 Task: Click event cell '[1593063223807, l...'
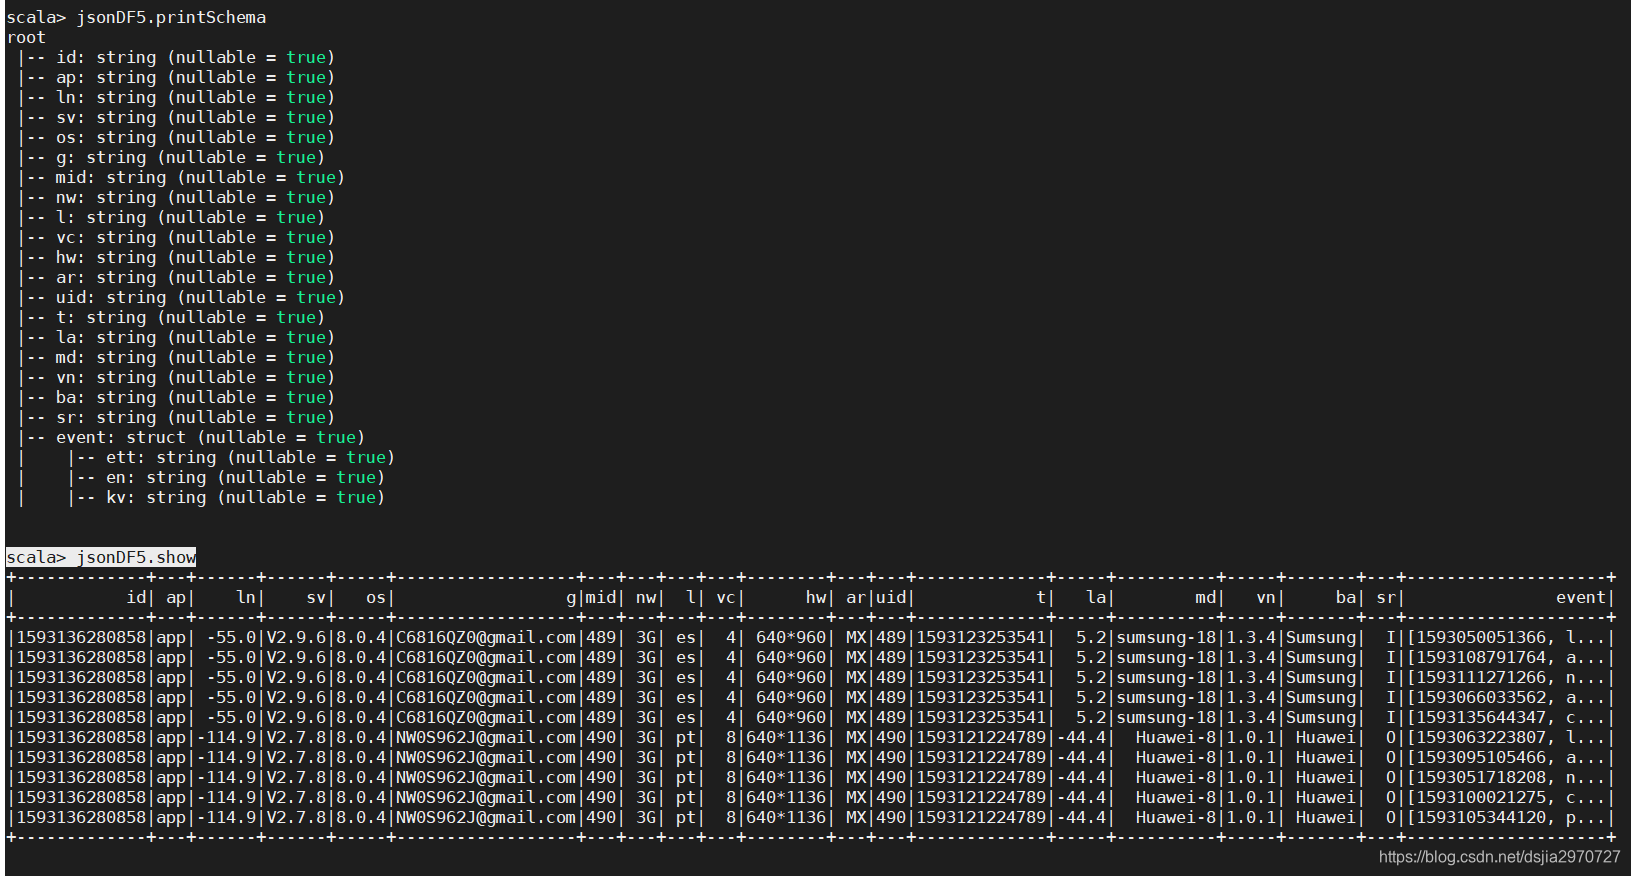tap(1507, 737)
